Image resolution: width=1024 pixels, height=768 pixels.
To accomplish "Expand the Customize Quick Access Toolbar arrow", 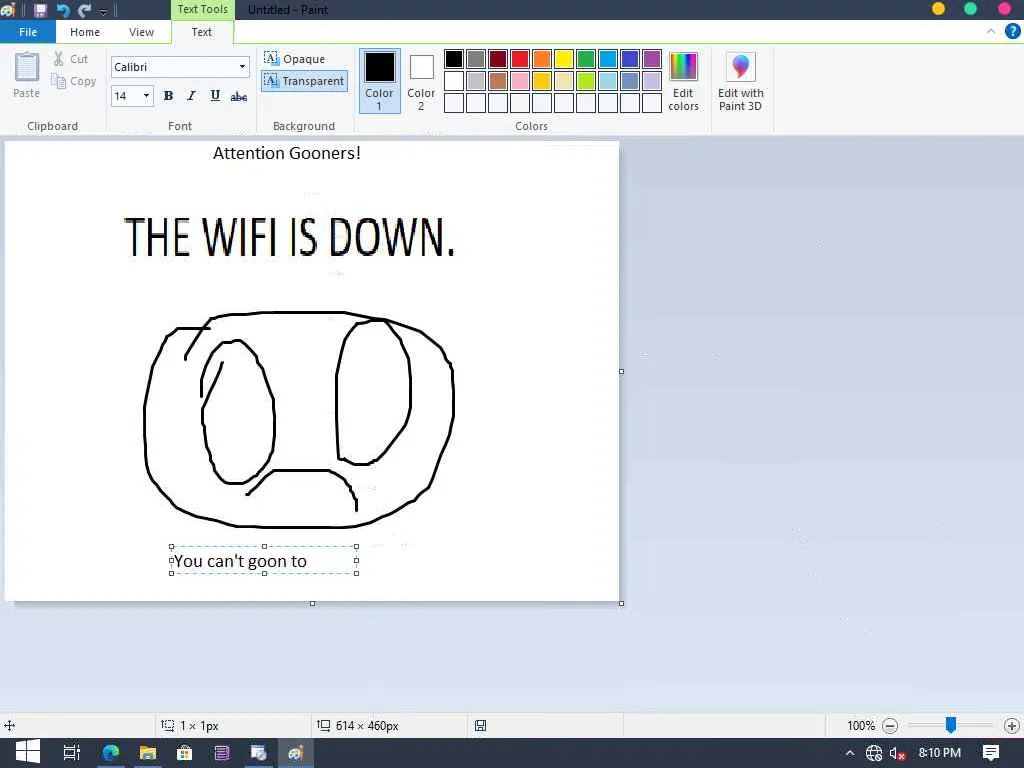I will 103,12.
